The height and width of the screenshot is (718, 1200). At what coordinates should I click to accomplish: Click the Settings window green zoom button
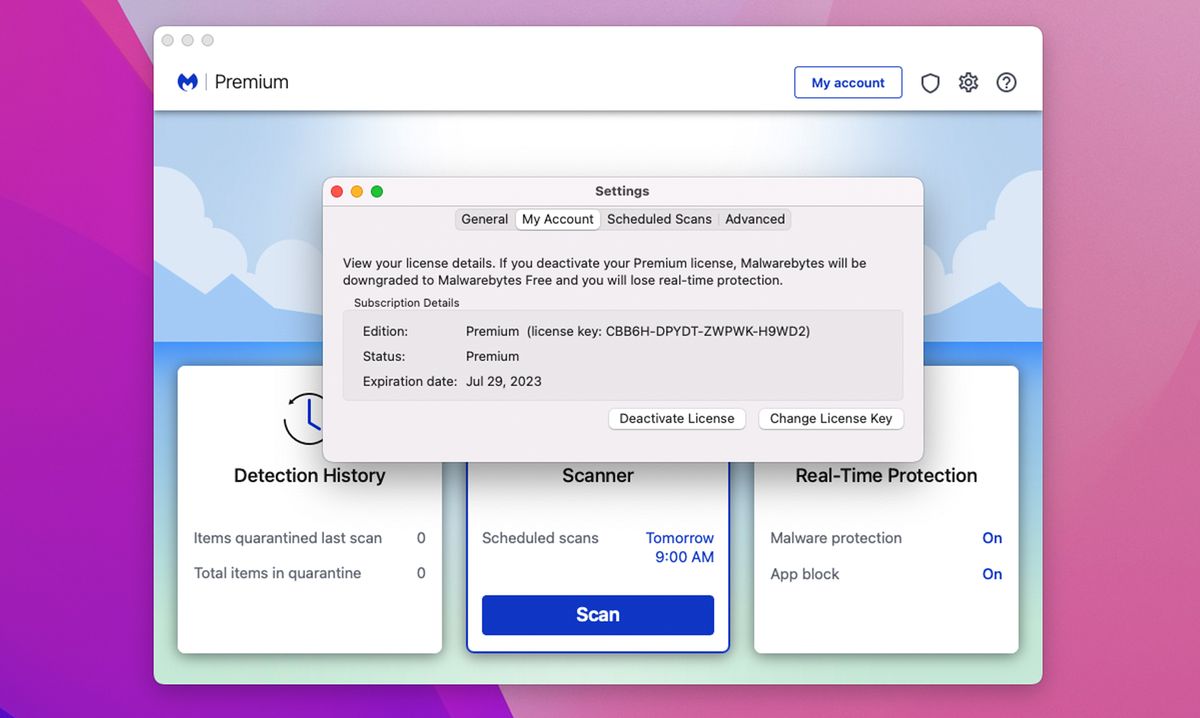(x=377, y=191)
